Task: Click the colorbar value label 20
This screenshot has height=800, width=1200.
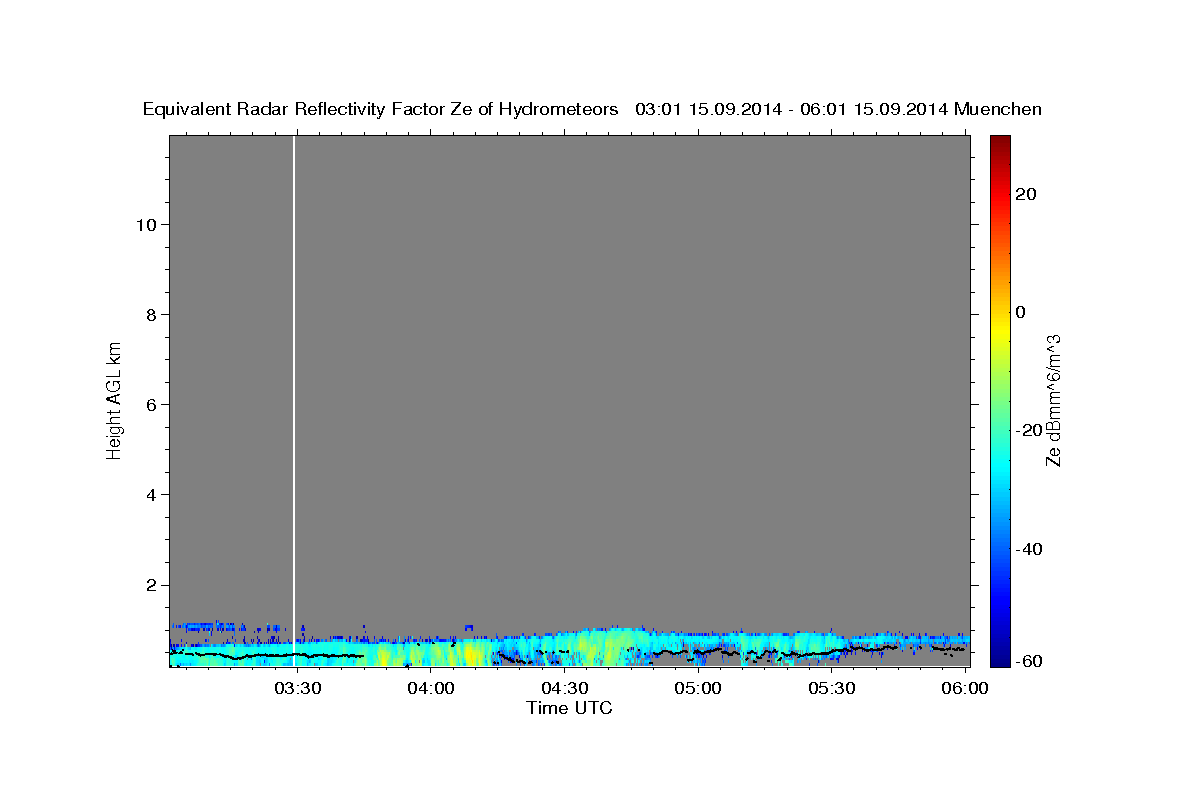Action: coord(1025,194)
